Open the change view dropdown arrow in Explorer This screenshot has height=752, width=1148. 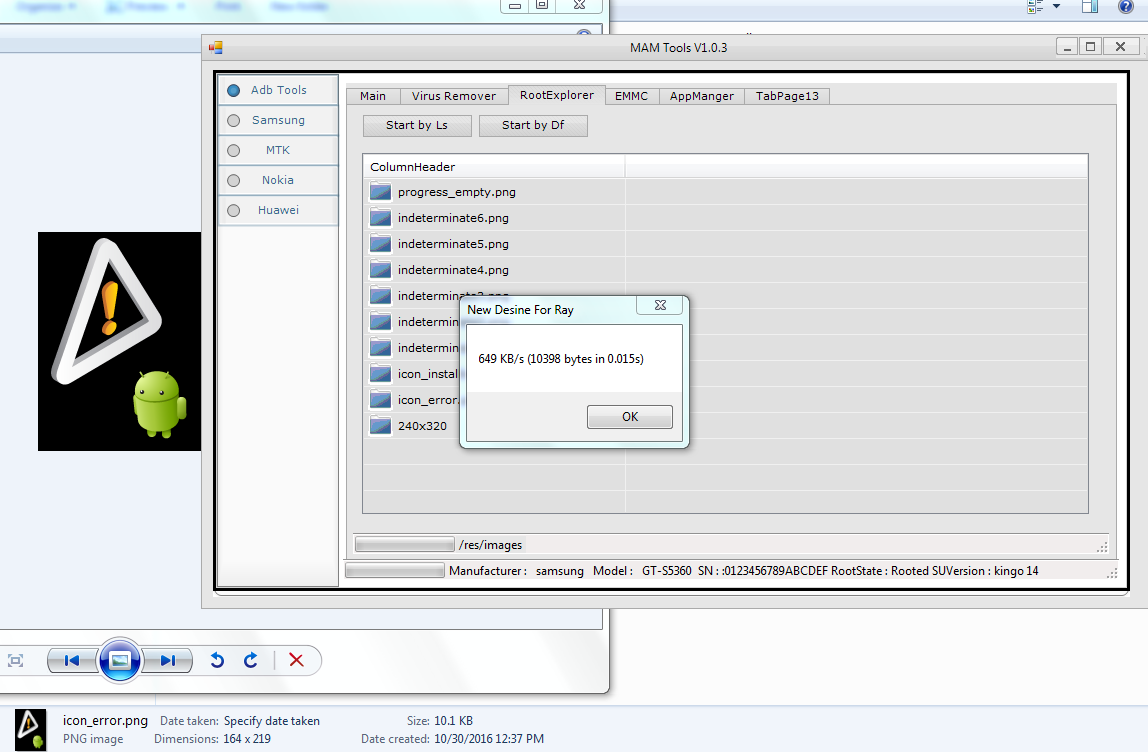[1056, 7]
